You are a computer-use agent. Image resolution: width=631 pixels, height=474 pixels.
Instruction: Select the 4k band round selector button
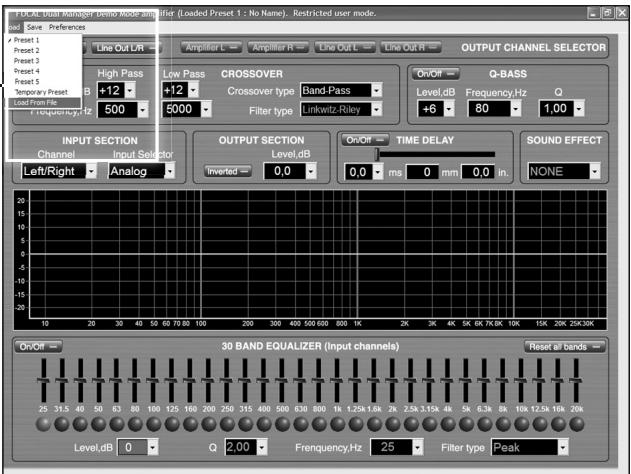click(448, 424)
